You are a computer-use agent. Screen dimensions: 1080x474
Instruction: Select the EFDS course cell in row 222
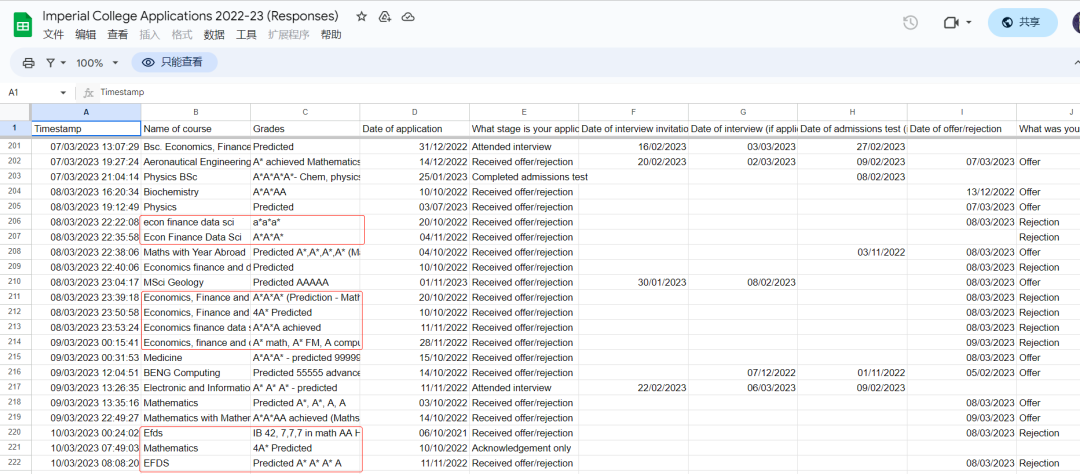tap(196, 463)
